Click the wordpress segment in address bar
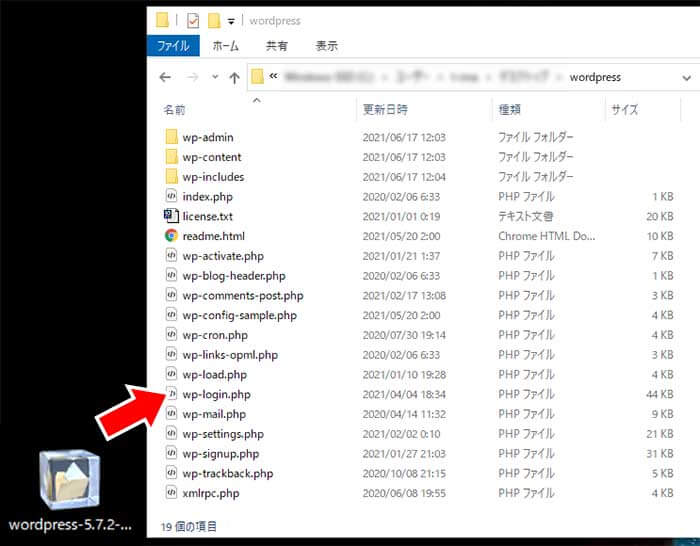 click(595, 77)
